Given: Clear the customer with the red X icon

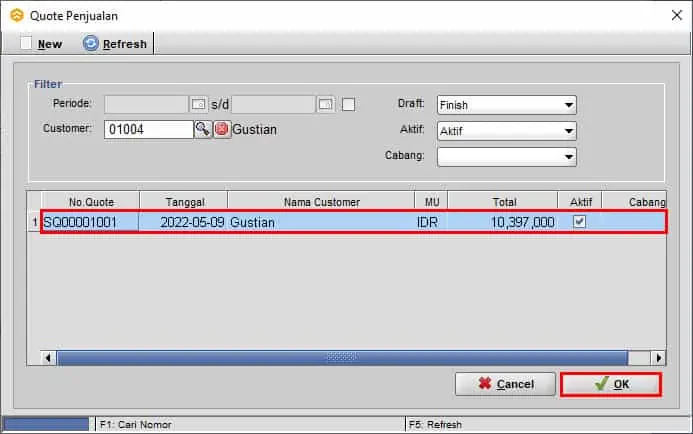Looking at the screenshot, I should click(221, 129).
